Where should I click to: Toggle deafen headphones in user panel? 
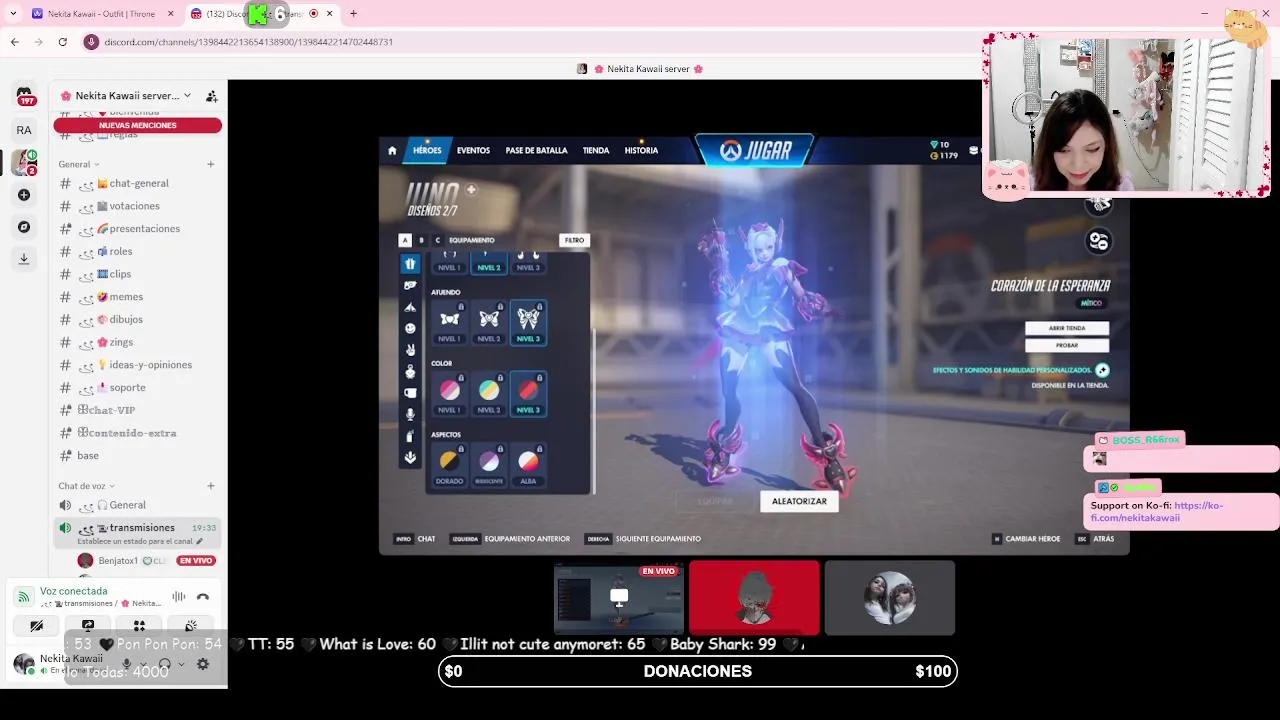165,664
